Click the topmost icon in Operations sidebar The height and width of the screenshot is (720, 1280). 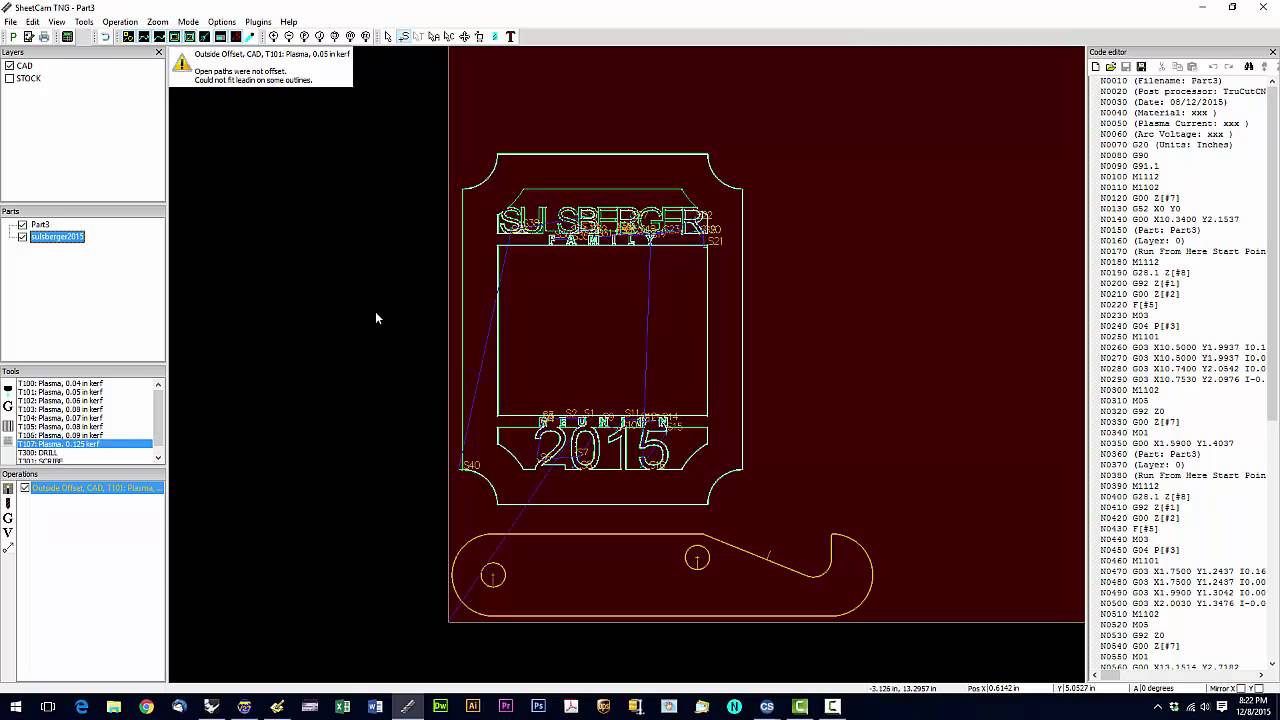point(8,488)
